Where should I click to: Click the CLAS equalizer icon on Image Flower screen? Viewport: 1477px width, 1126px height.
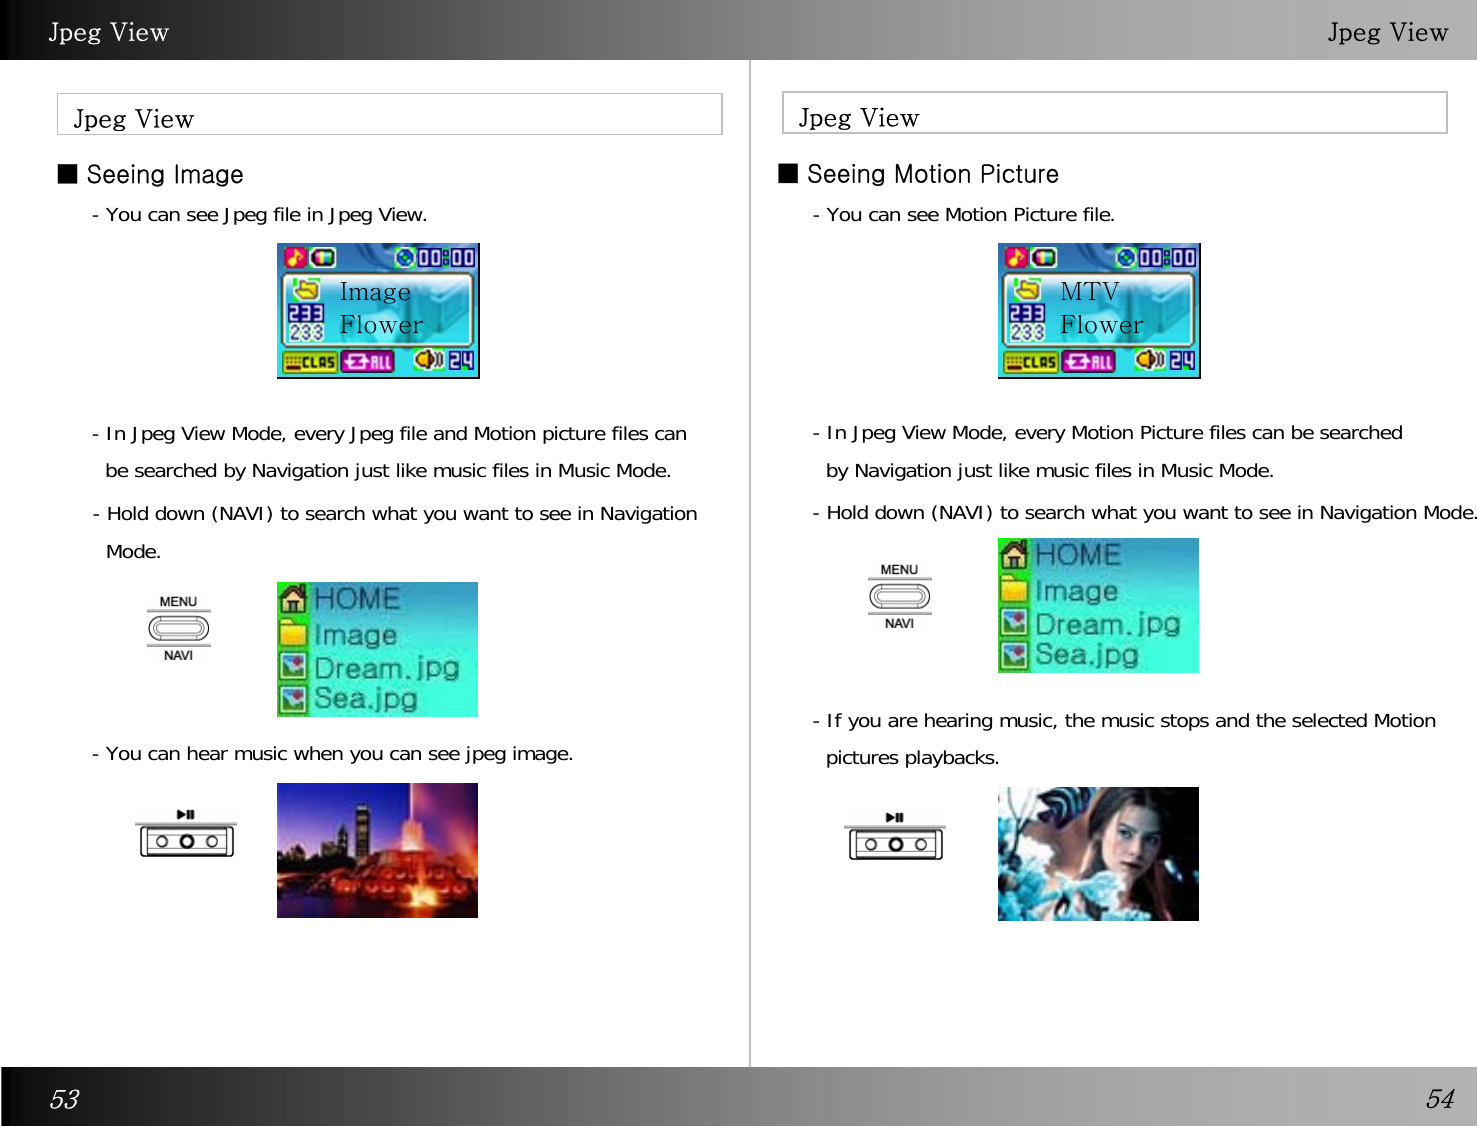coord(310,362)
